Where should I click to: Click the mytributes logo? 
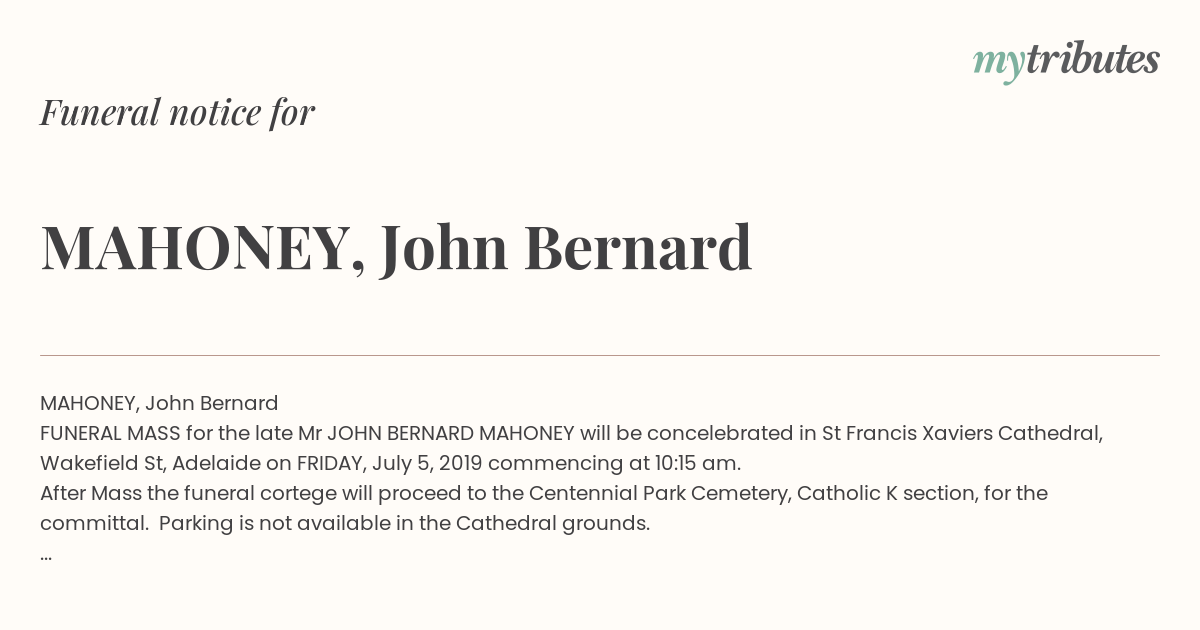pos(1066,62)
